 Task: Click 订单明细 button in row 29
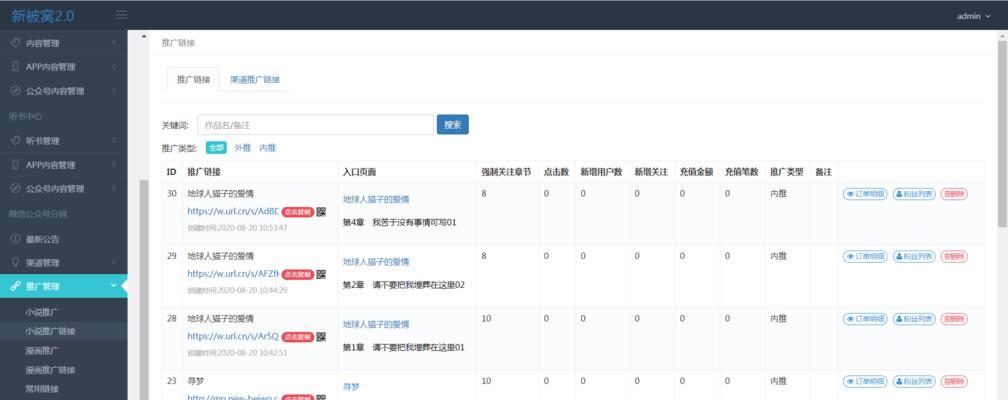[865, 256]
